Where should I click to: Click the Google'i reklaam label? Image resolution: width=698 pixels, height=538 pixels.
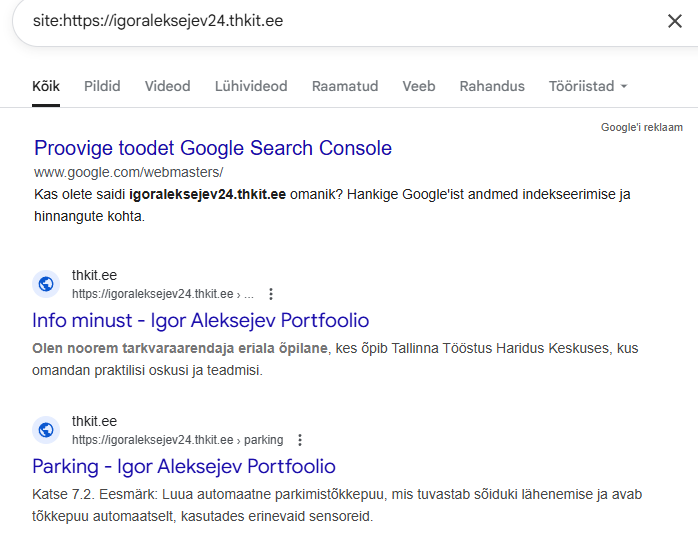tap(641, 127)
